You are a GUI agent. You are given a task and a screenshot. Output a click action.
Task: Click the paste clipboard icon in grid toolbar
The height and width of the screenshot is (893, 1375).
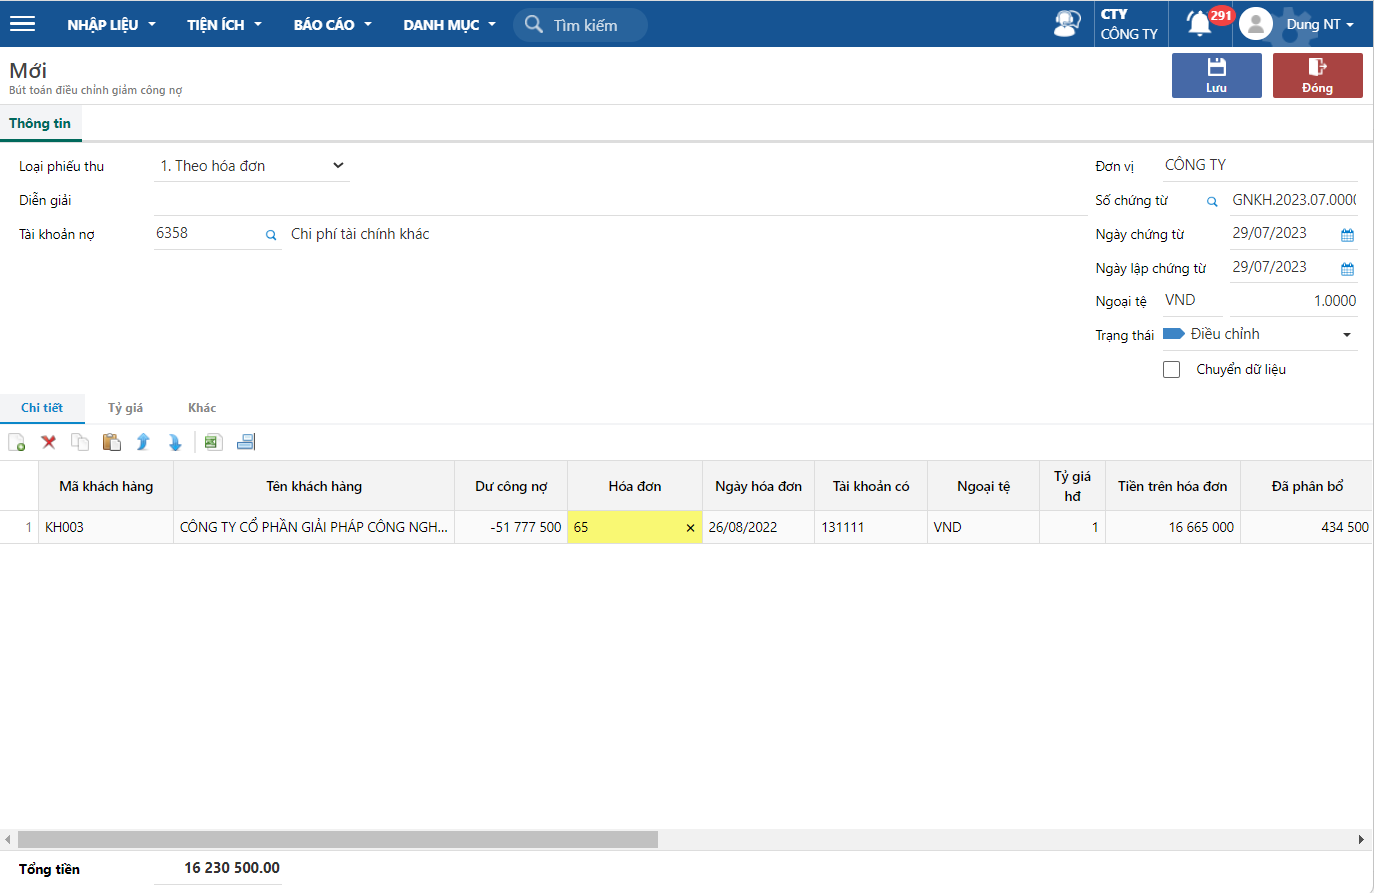(112, 442)
